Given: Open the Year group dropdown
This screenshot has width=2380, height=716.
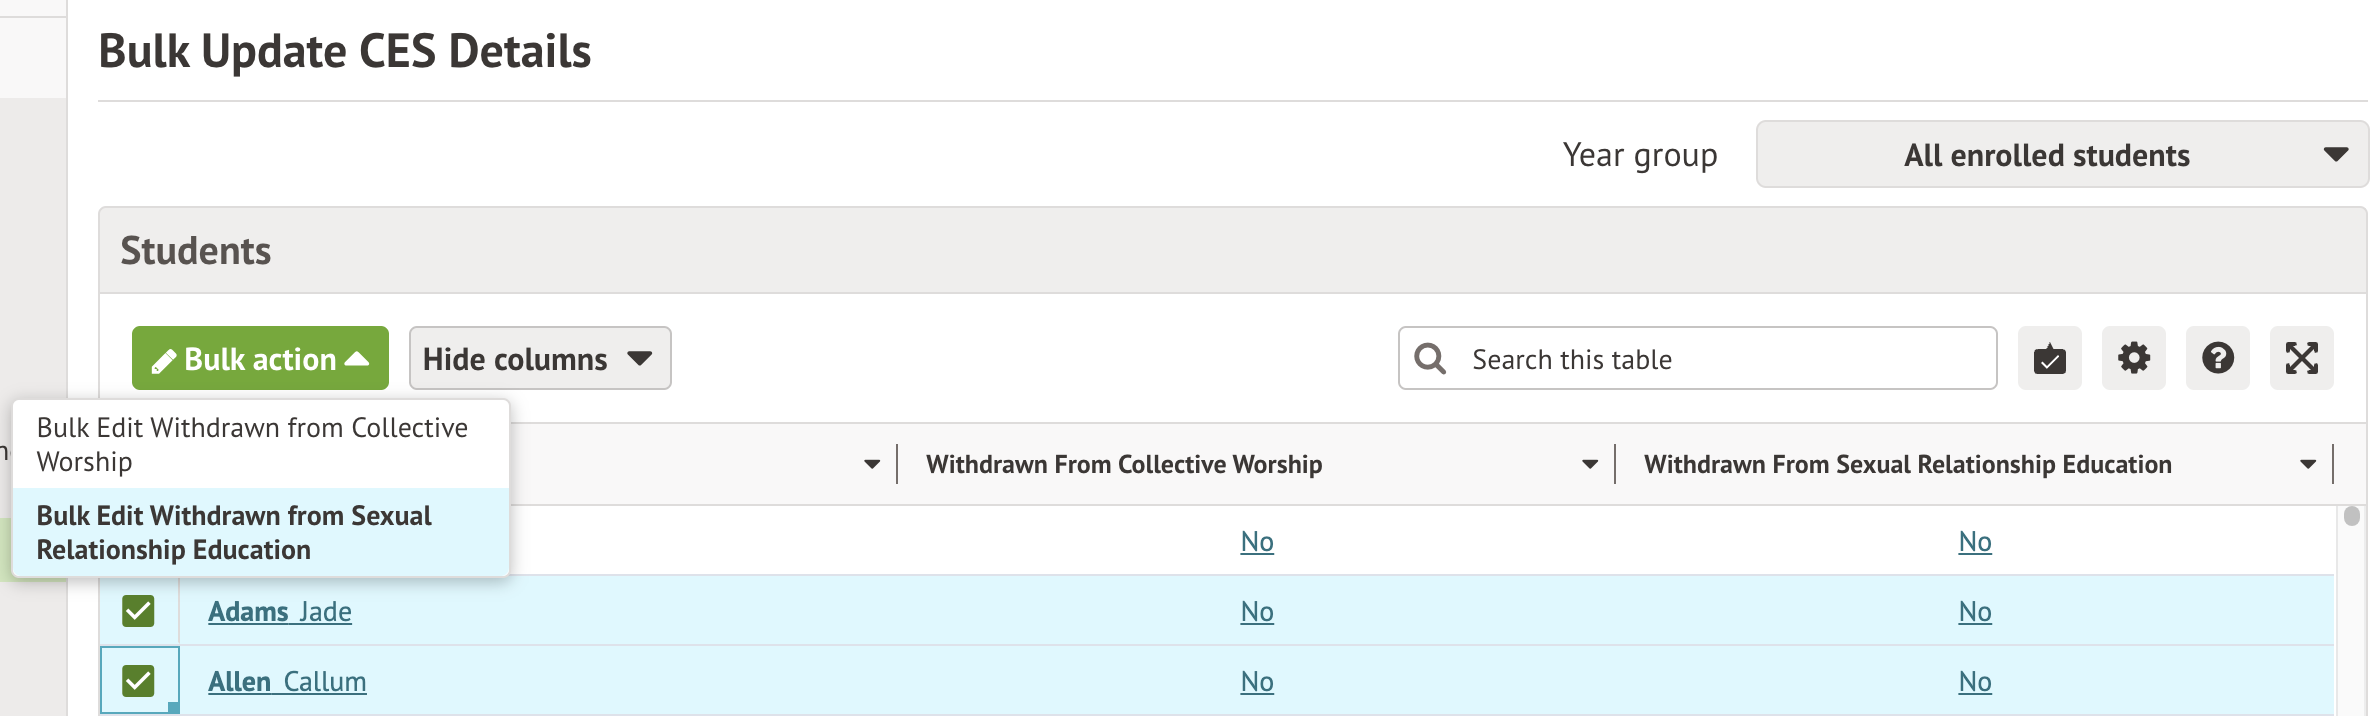Looking at the screenshot, I should click(x=2061, y=155).
